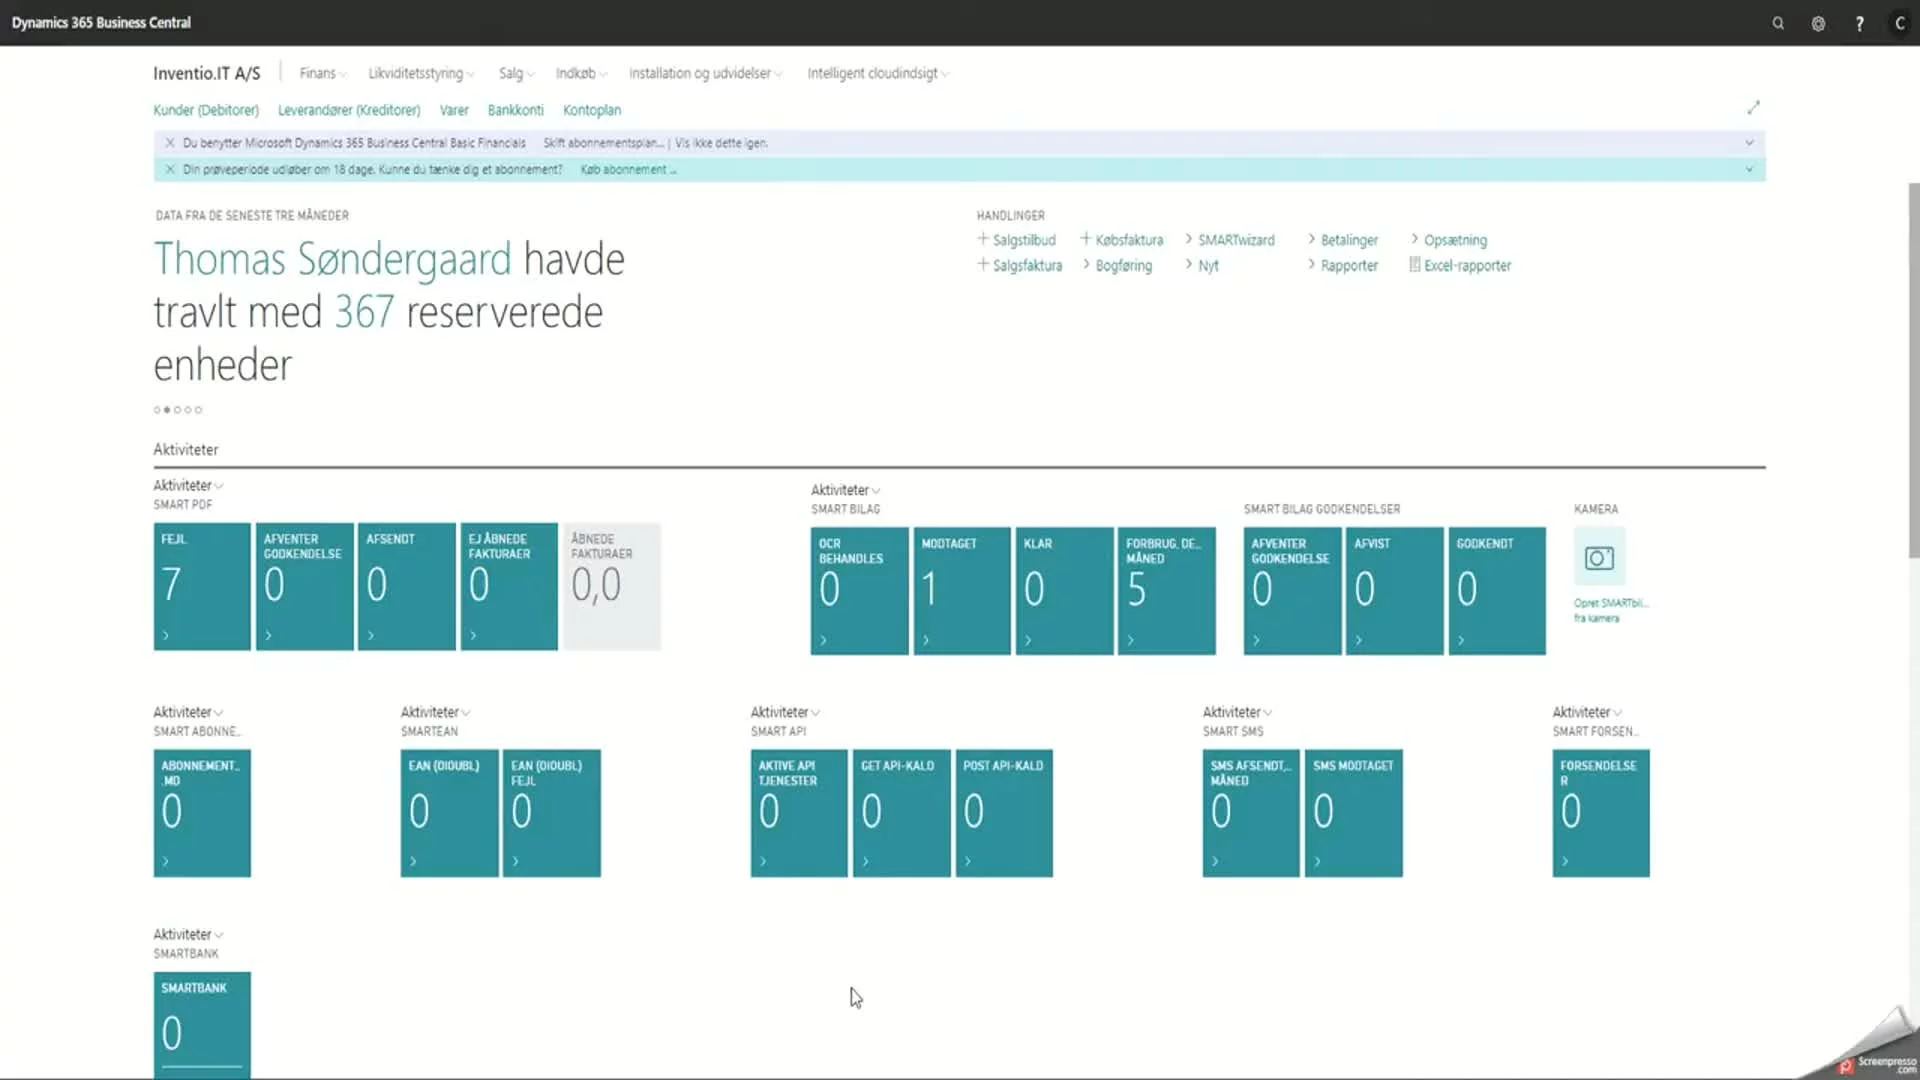Open the user account avatar C
The height and width of the screenshot is (1080, 1920).
pos(1899,23)
